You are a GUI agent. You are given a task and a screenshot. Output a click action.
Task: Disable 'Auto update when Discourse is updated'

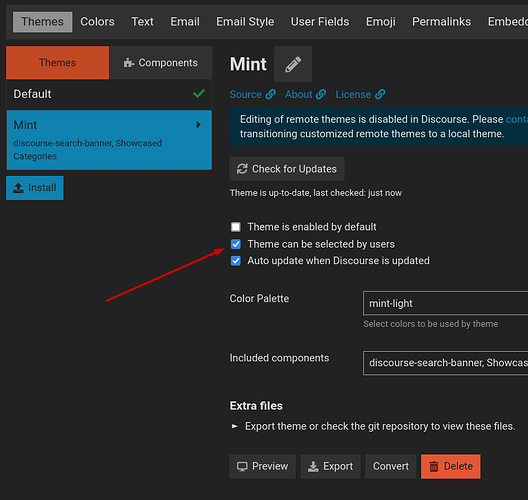[236, 261]
